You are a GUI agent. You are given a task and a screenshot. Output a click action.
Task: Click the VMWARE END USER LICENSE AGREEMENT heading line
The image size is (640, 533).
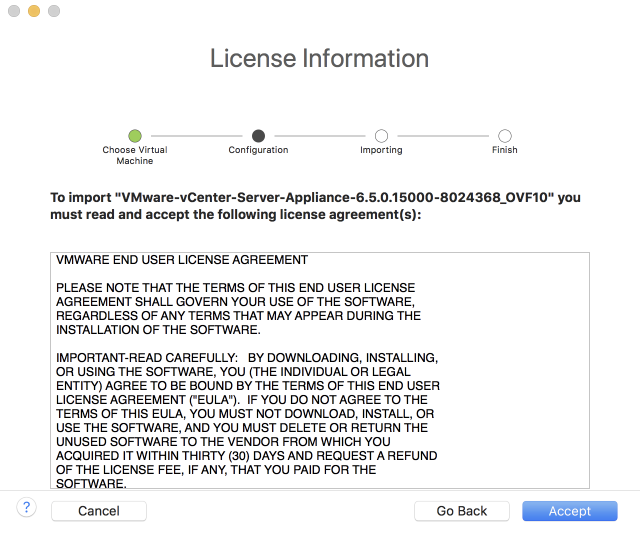tap(182, 260)
